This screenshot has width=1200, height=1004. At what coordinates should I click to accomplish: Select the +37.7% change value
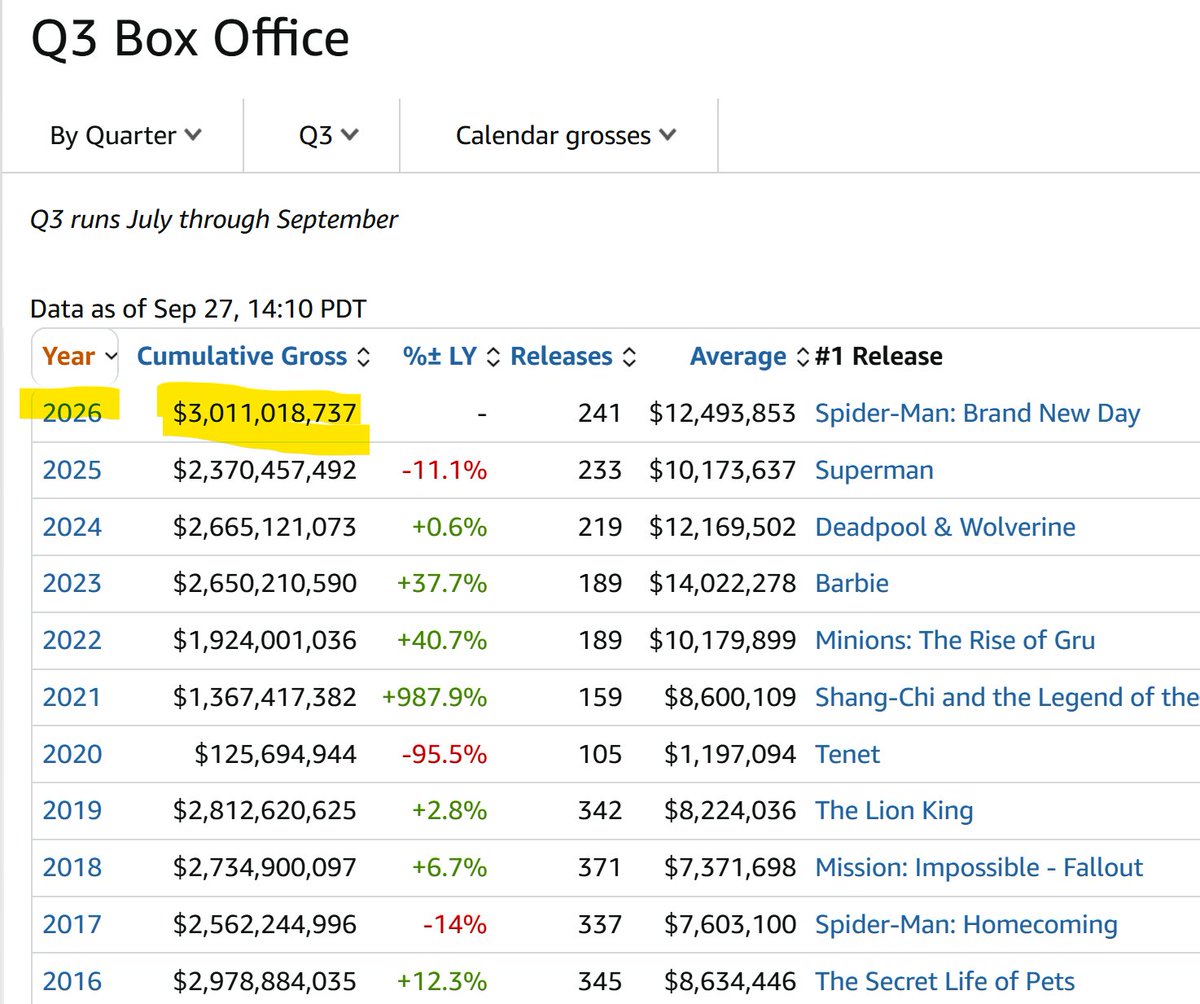(x=442, y=583)
